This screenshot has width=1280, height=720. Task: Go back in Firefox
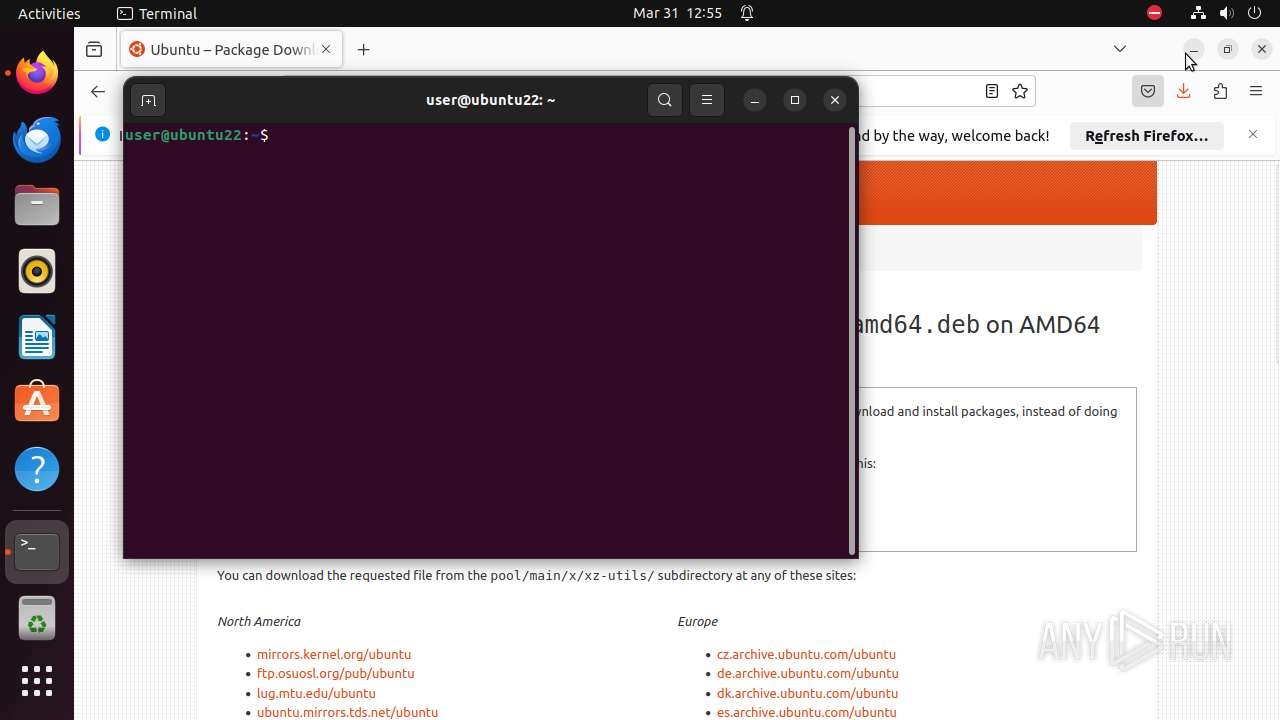click(x=97, y=91)
